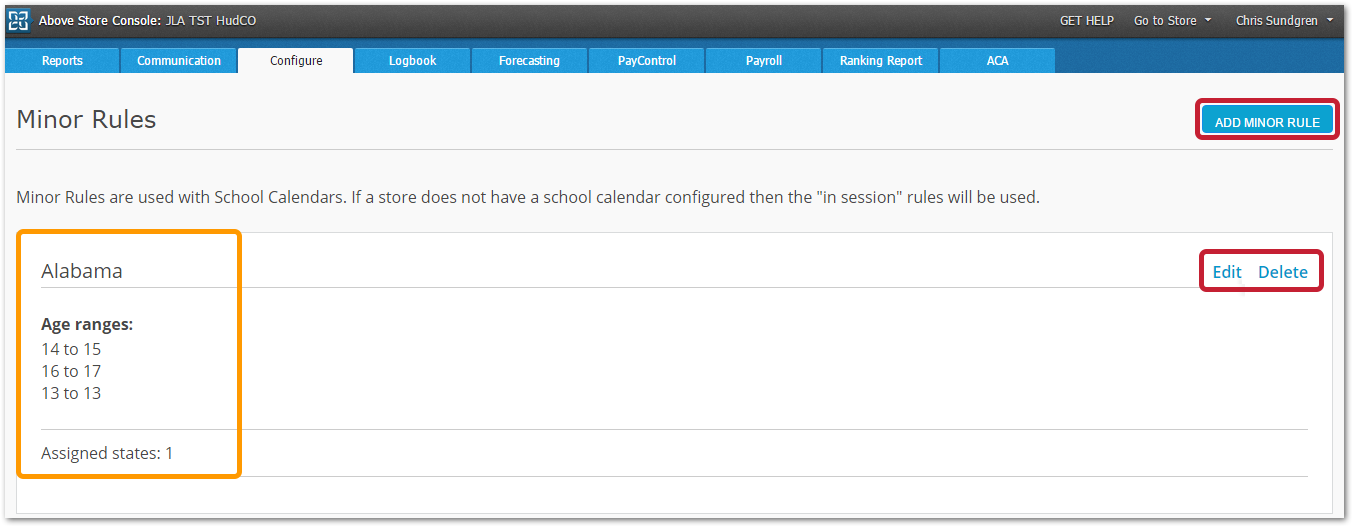Image resolution: width=1353 pixels, height=527 pixels.
Task: Select the Configure tab
Action: pos(296,61)
